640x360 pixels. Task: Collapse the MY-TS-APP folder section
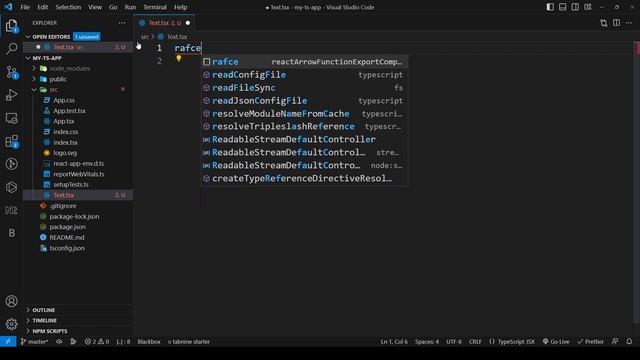[78, 58]
